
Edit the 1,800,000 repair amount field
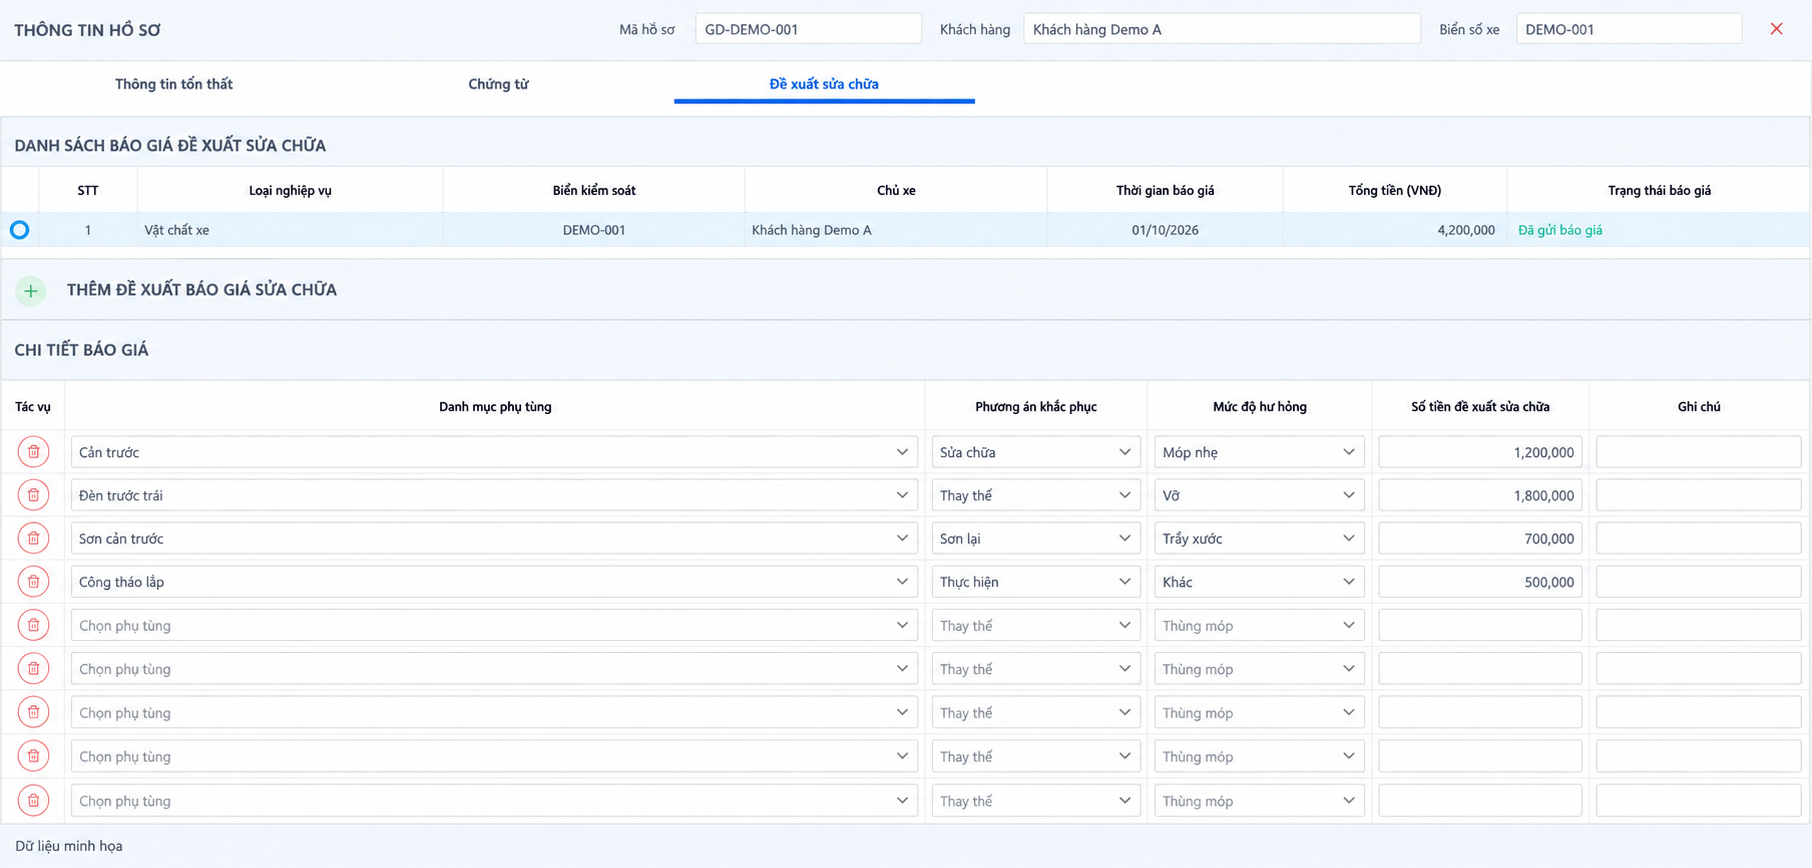(x=1480, y=495)
